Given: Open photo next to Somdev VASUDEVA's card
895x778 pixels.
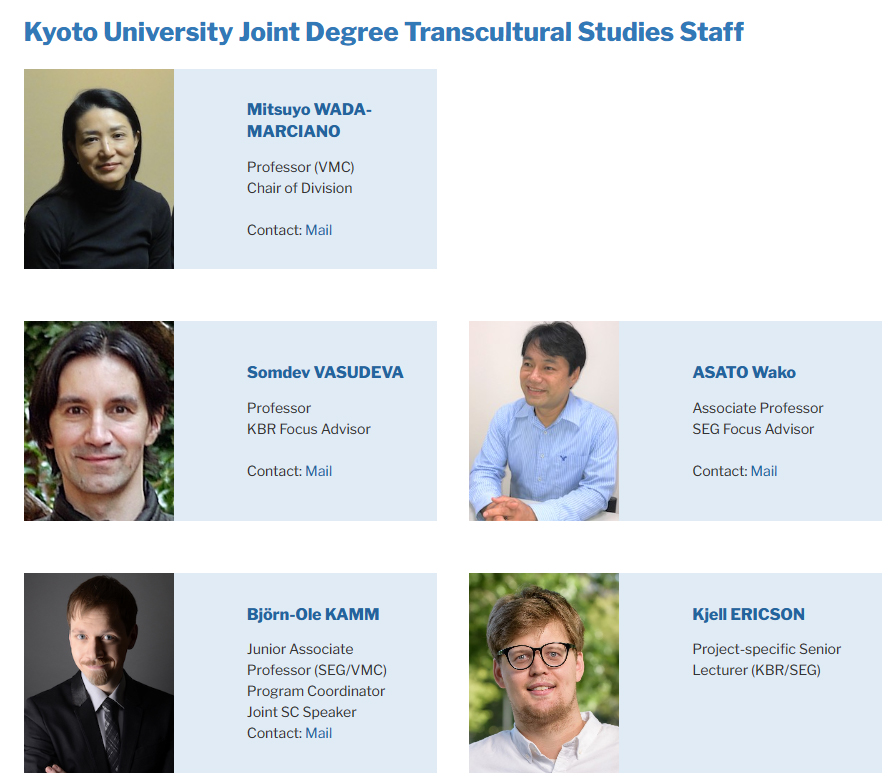Looking at the screenshot, I should tap(99, 421).
